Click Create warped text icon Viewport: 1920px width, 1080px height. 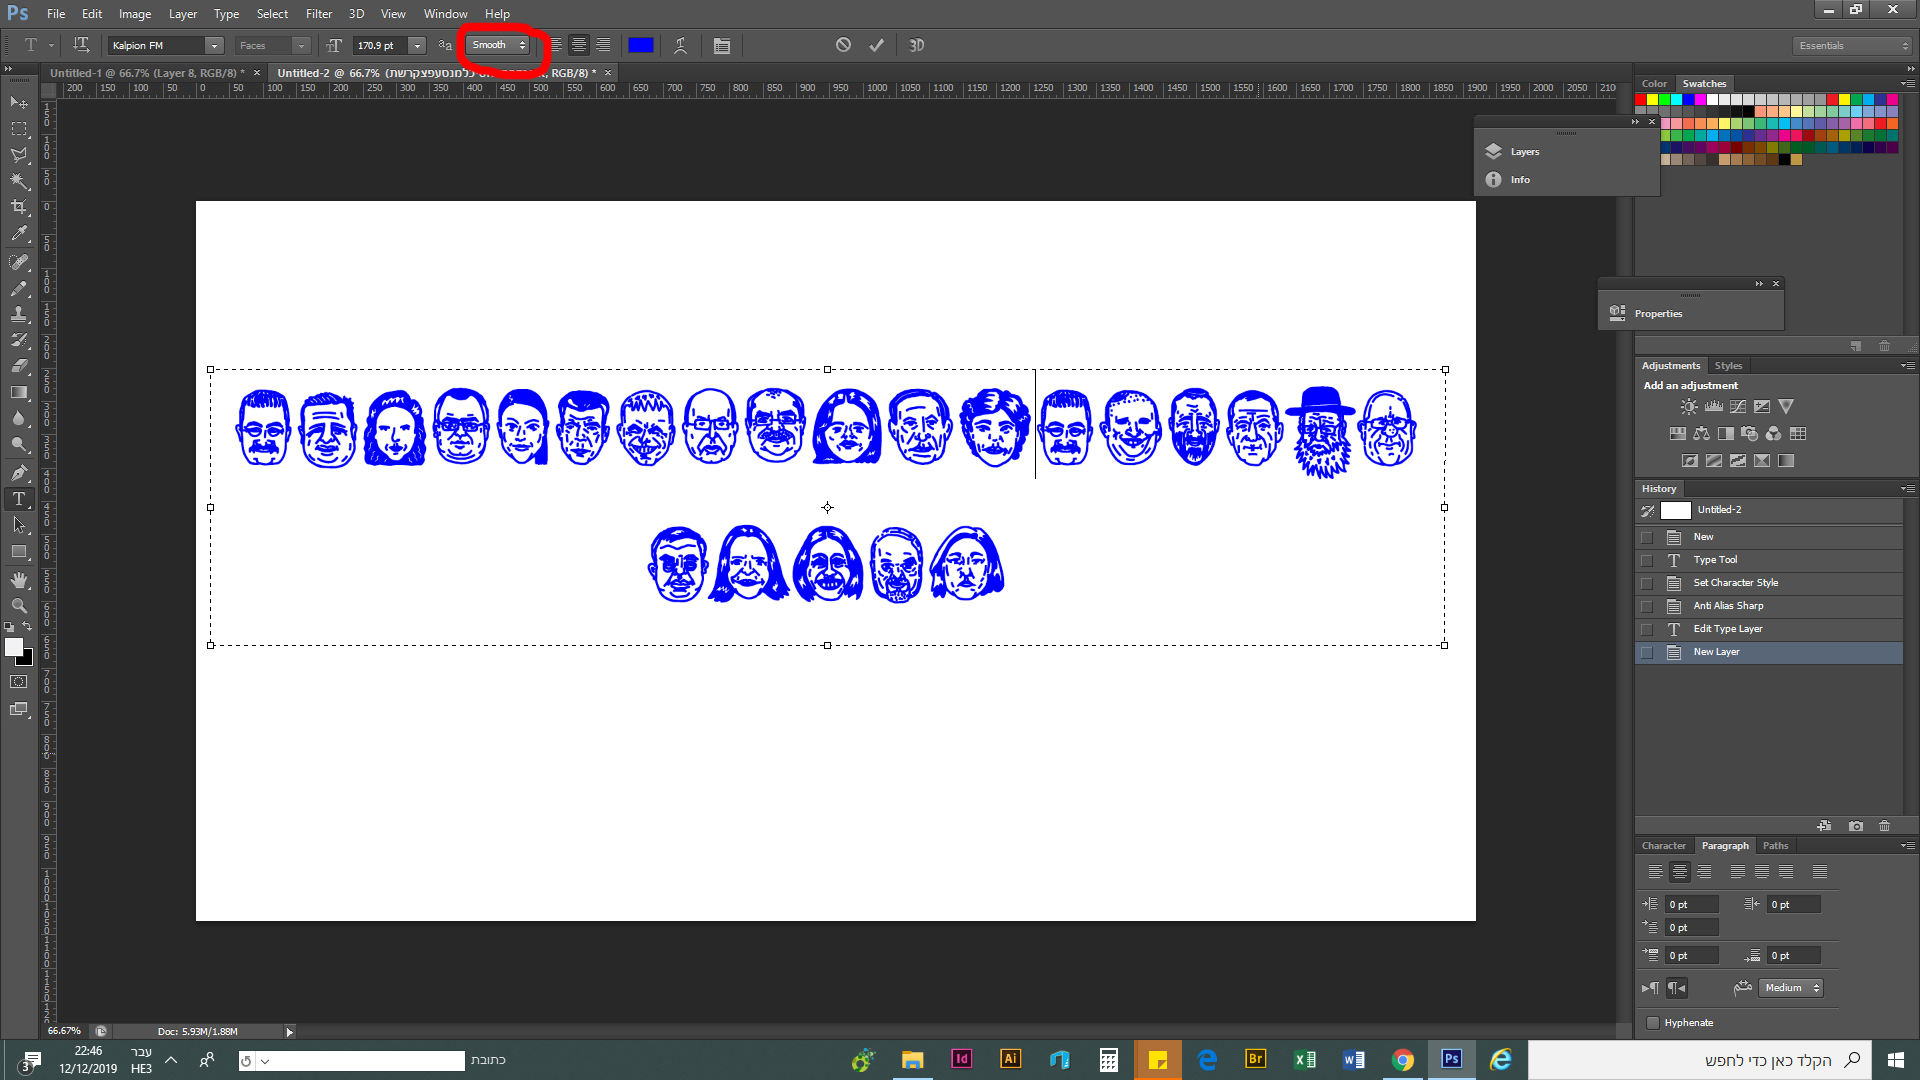680,45
